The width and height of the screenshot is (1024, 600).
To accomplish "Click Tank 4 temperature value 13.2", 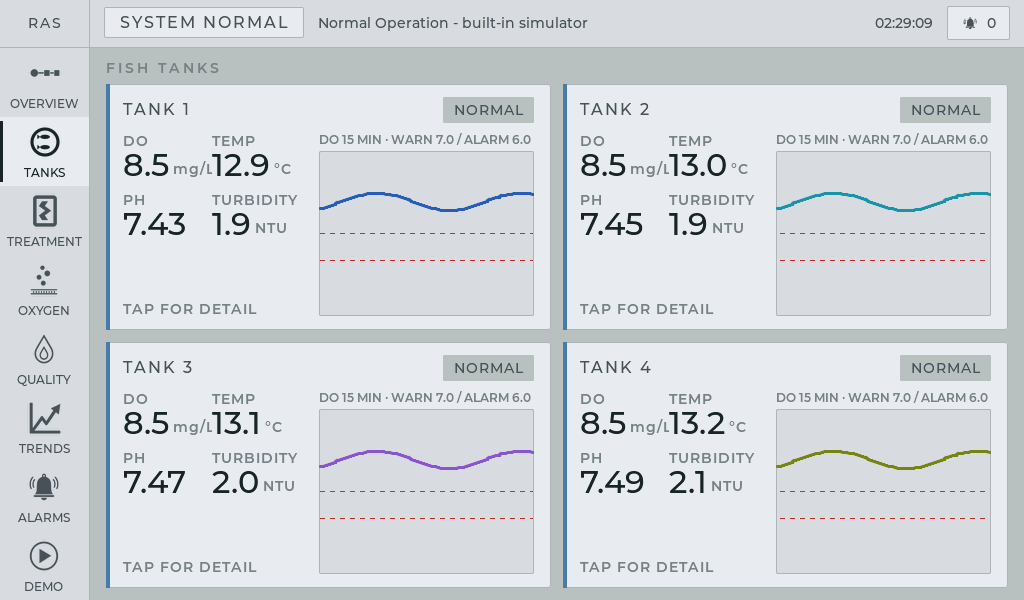I will click(x=696, y=423).
